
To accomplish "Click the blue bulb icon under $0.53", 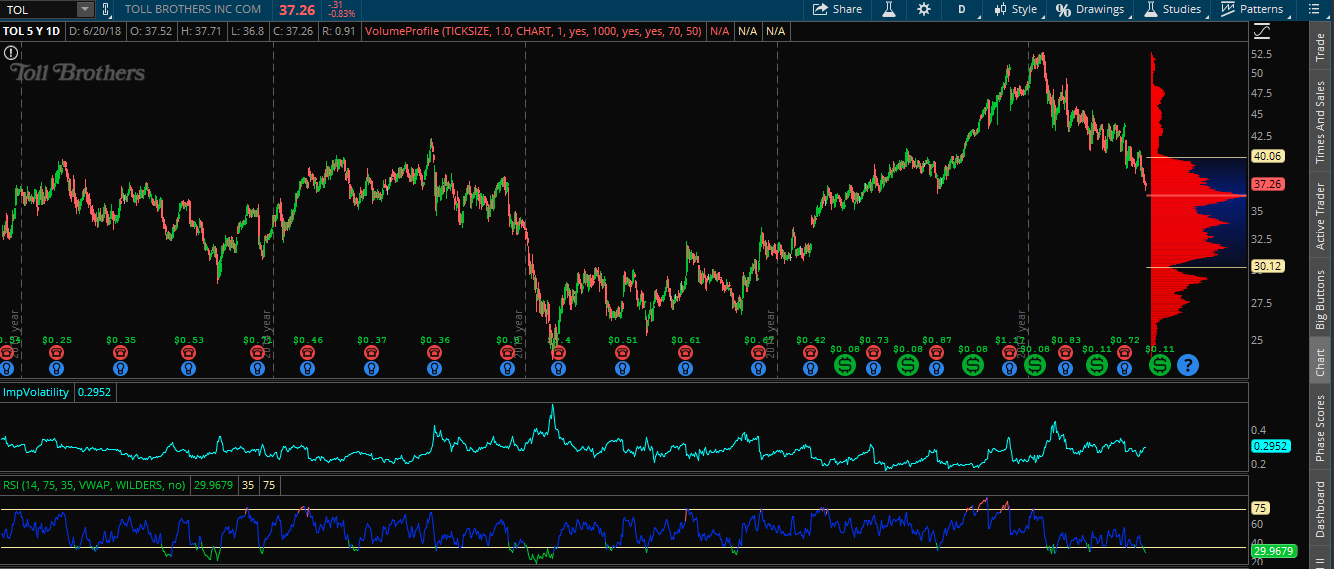I will click(x=188, y=368).
